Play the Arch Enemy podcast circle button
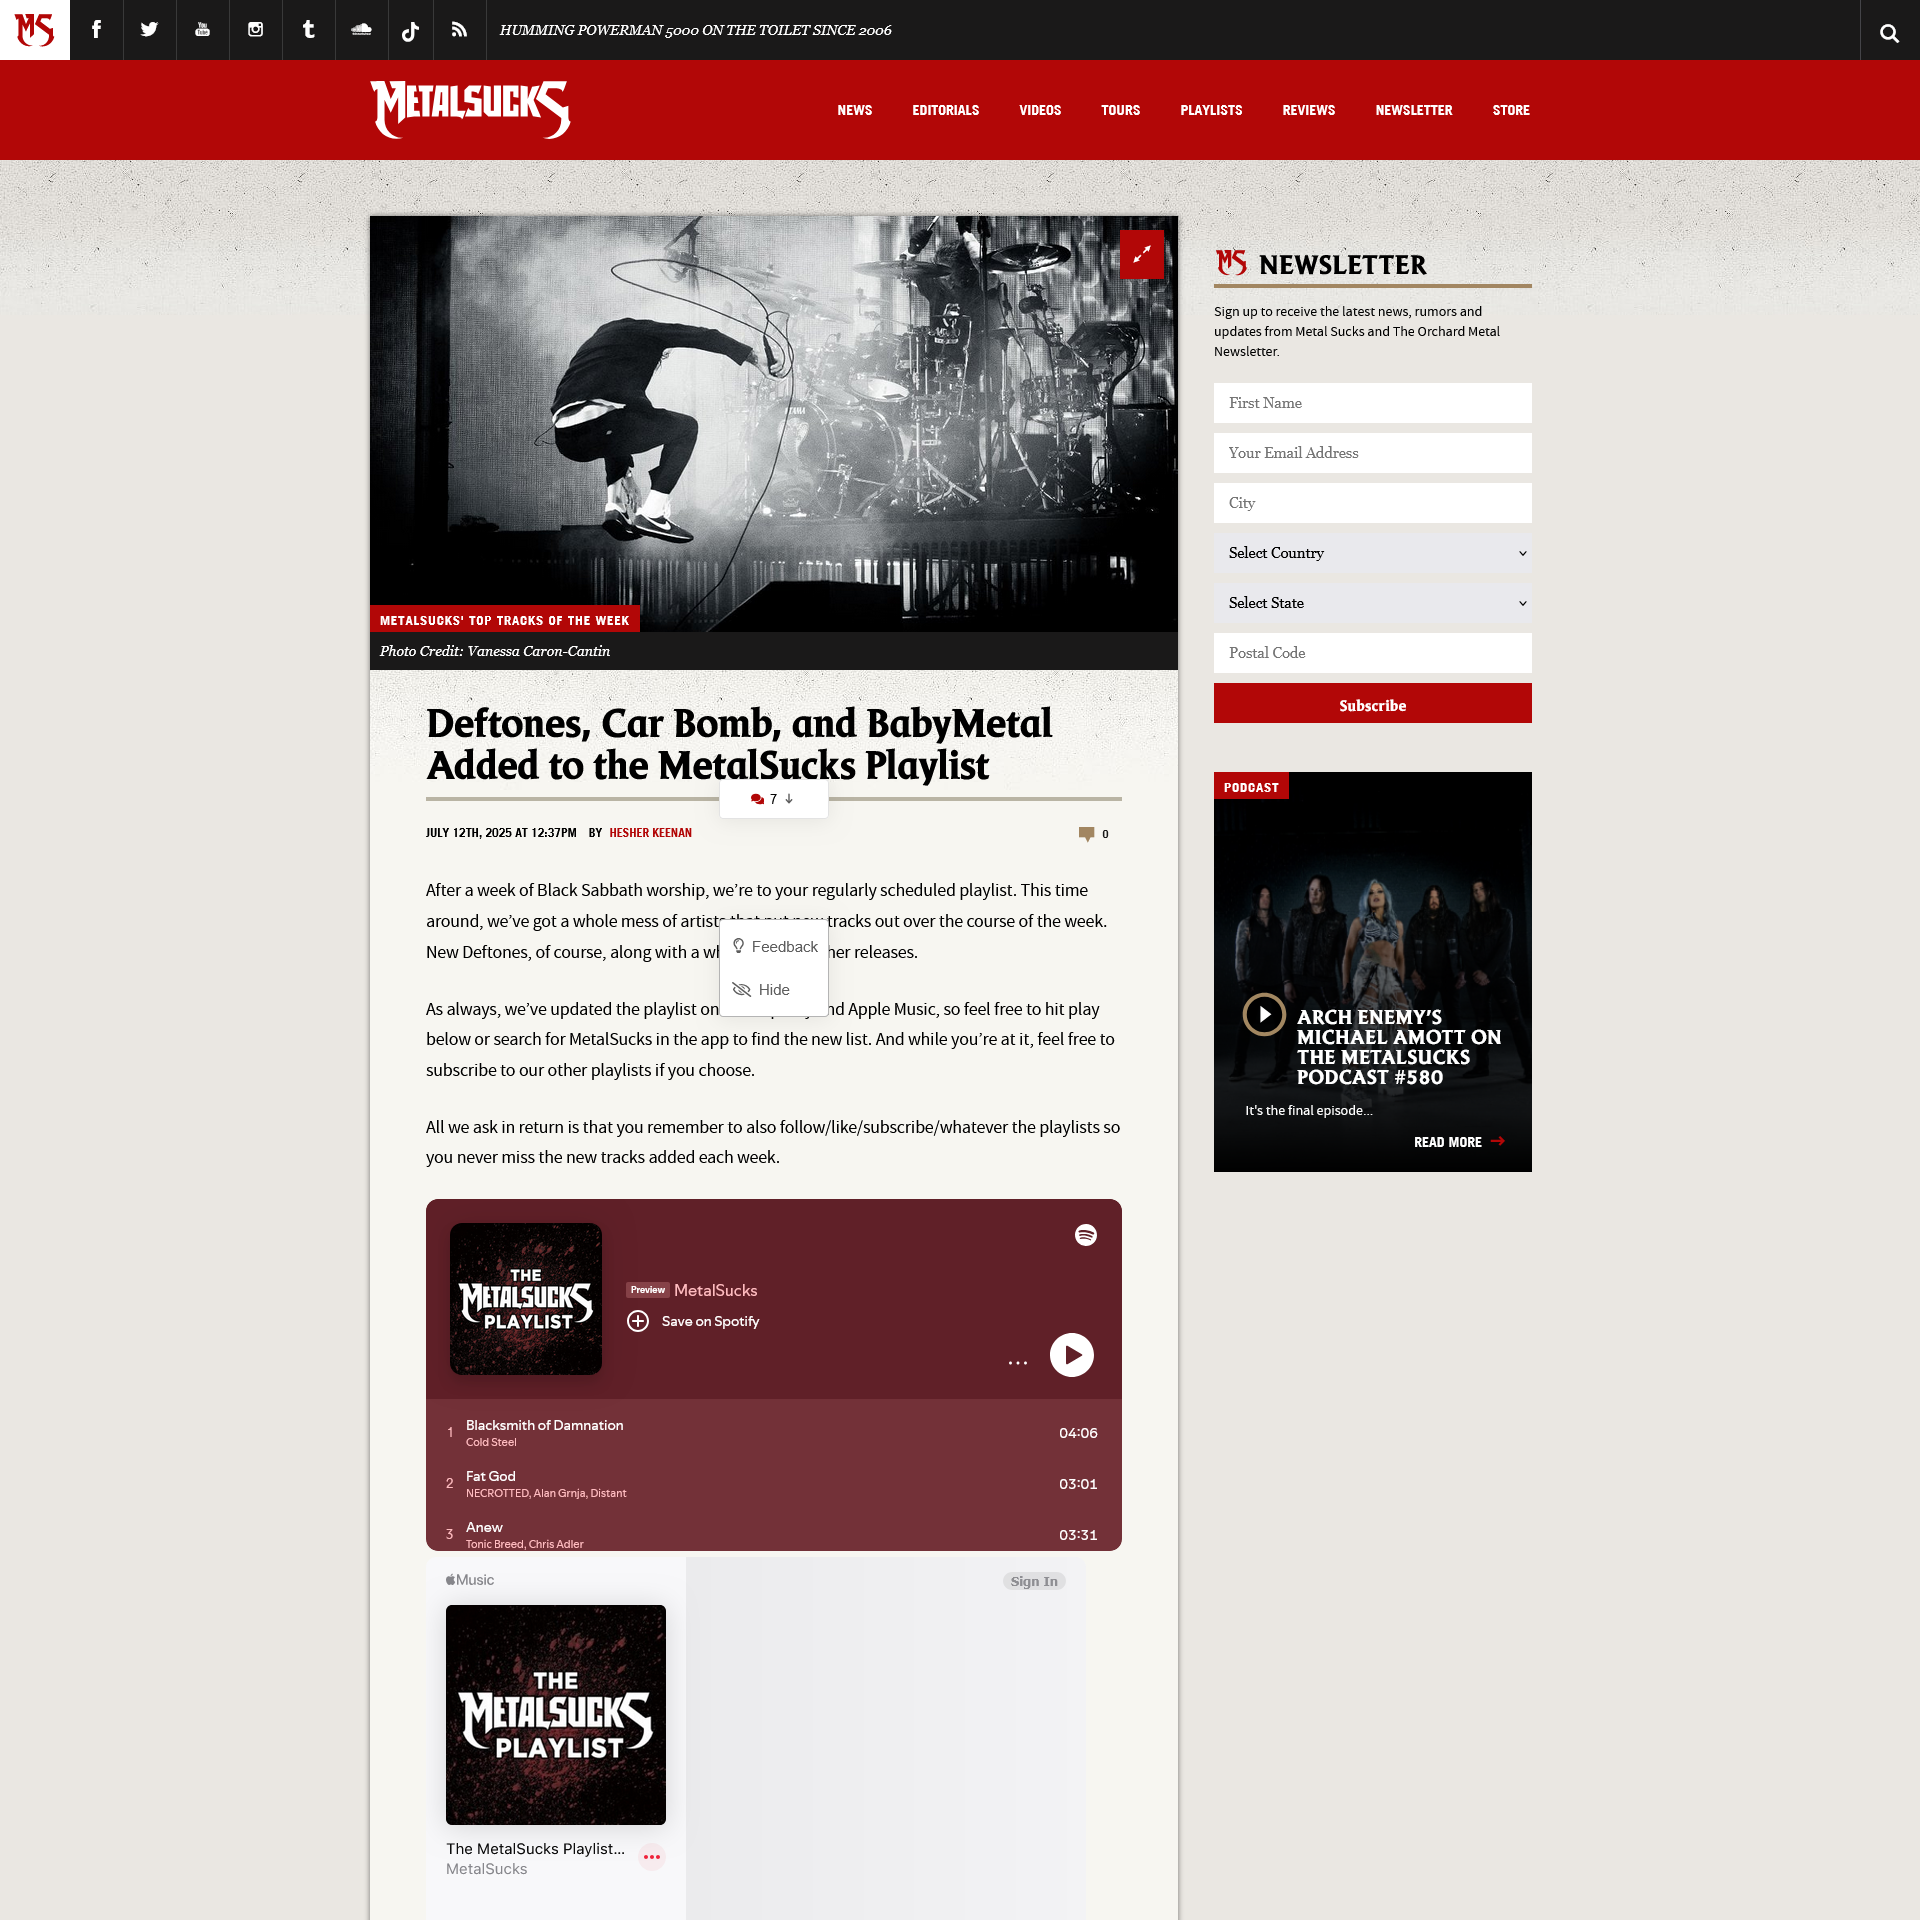1920x1920 pixels. [x=1264, y=1014]
